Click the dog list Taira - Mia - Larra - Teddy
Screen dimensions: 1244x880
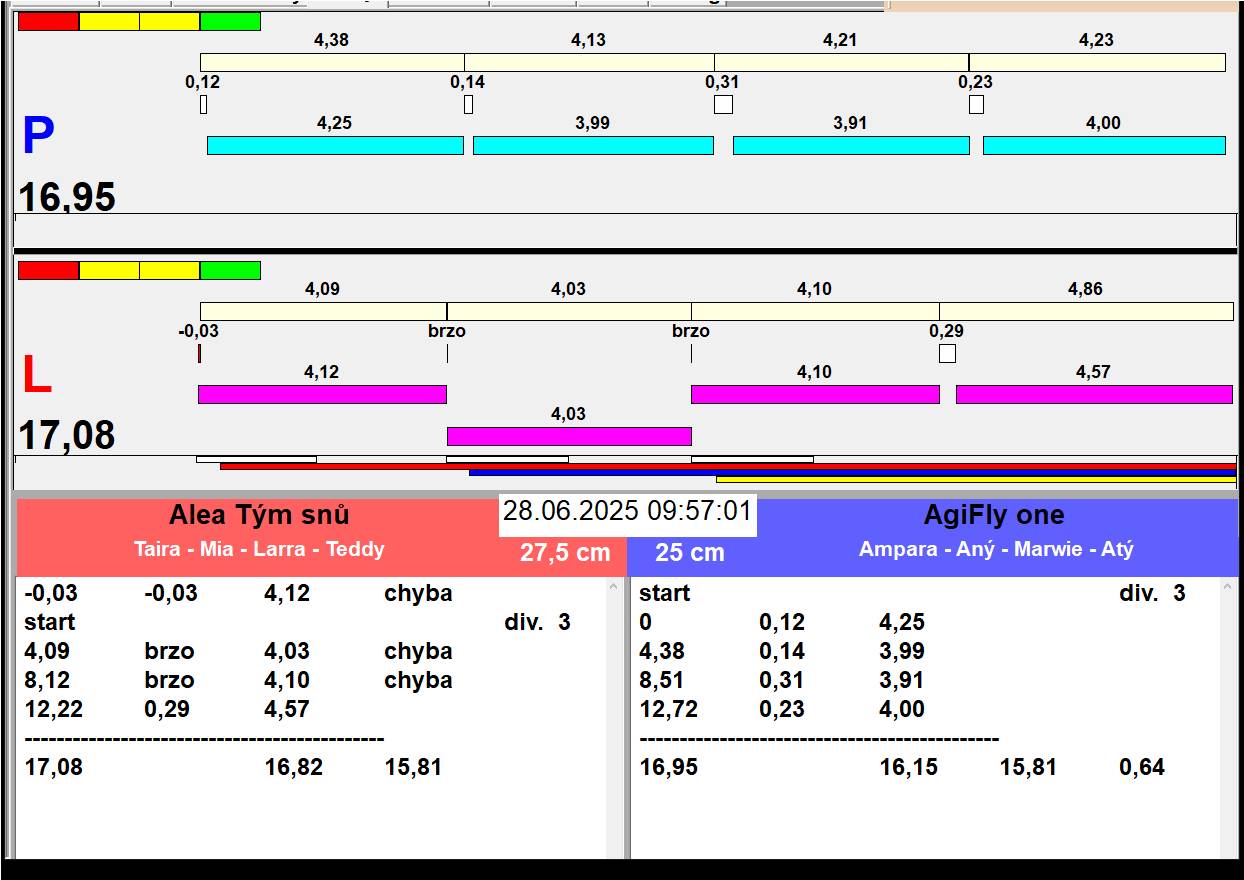[x=259, y=549]
